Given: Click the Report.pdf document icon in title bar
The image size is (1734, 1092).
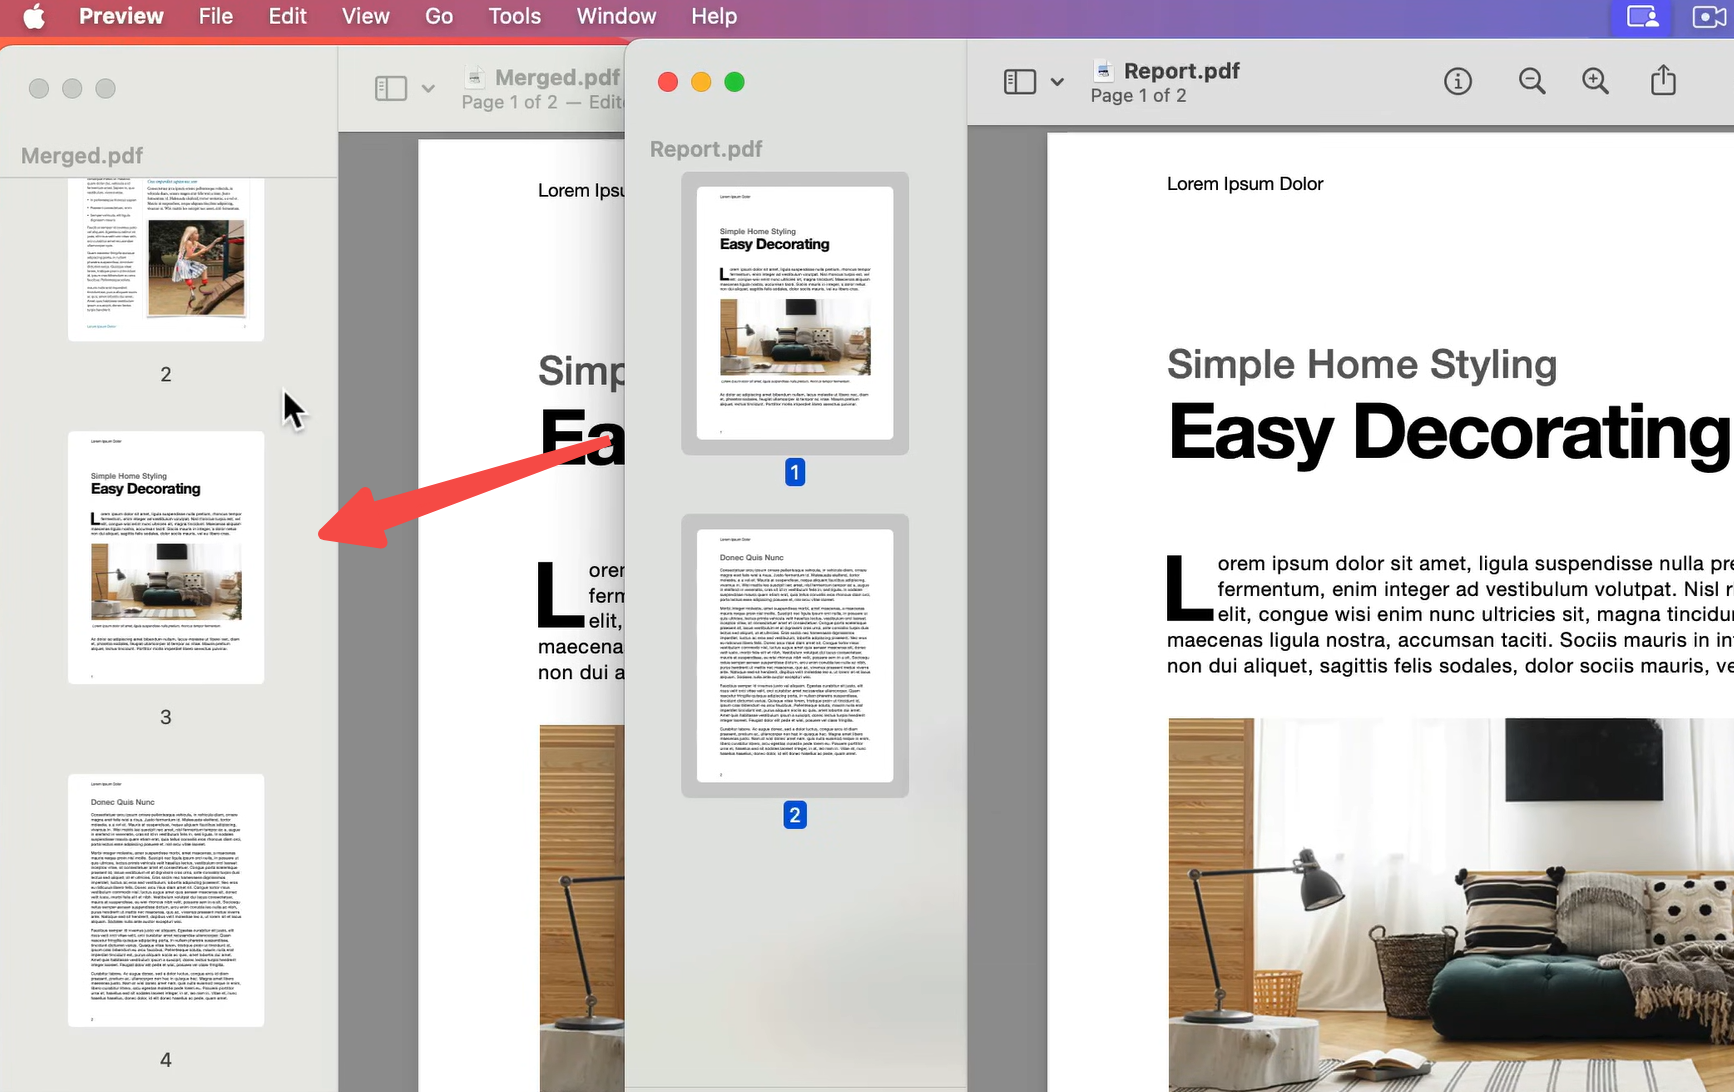Looking at the screenshot, I should (x=1104, y=70).
